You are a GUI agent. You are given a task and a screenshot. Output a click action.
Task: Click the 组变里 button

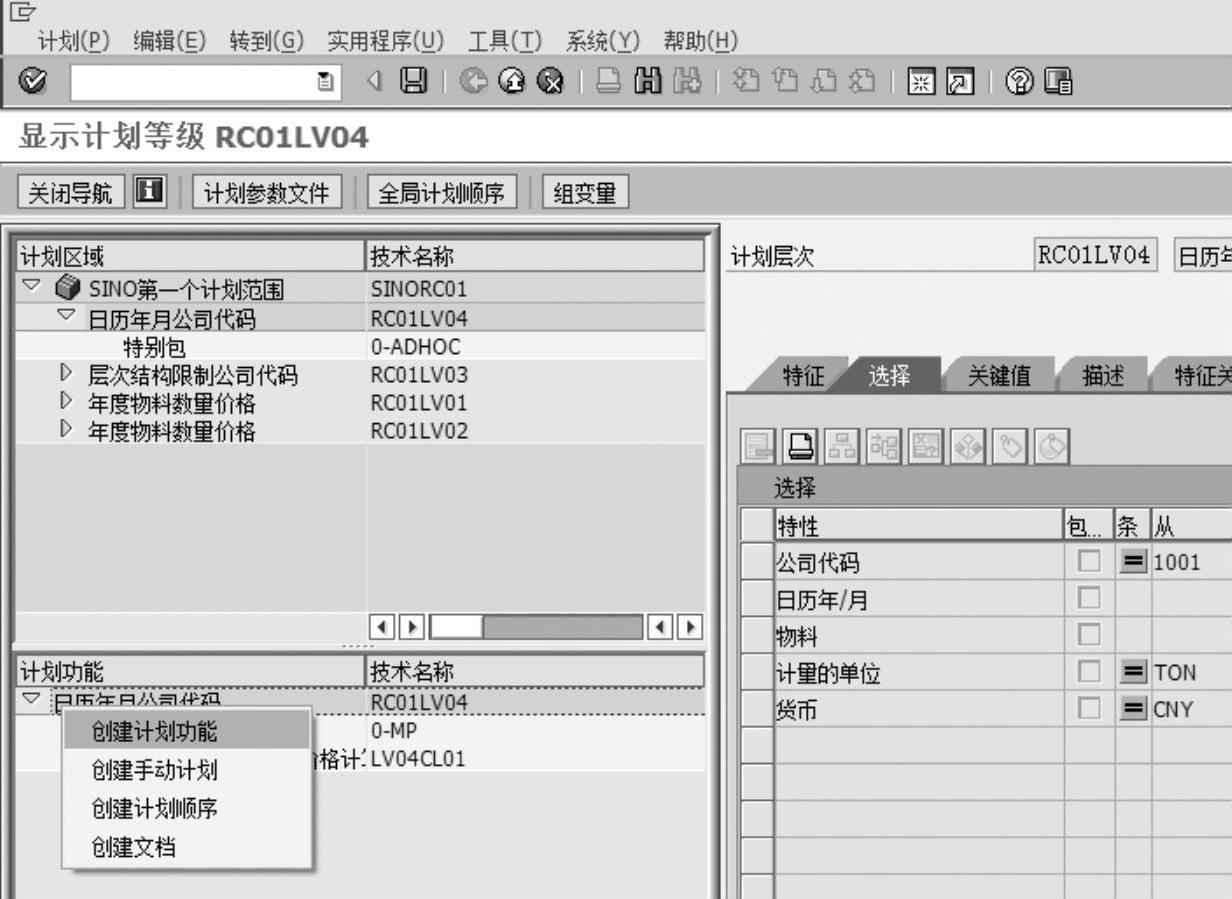[x=585, y=192]
